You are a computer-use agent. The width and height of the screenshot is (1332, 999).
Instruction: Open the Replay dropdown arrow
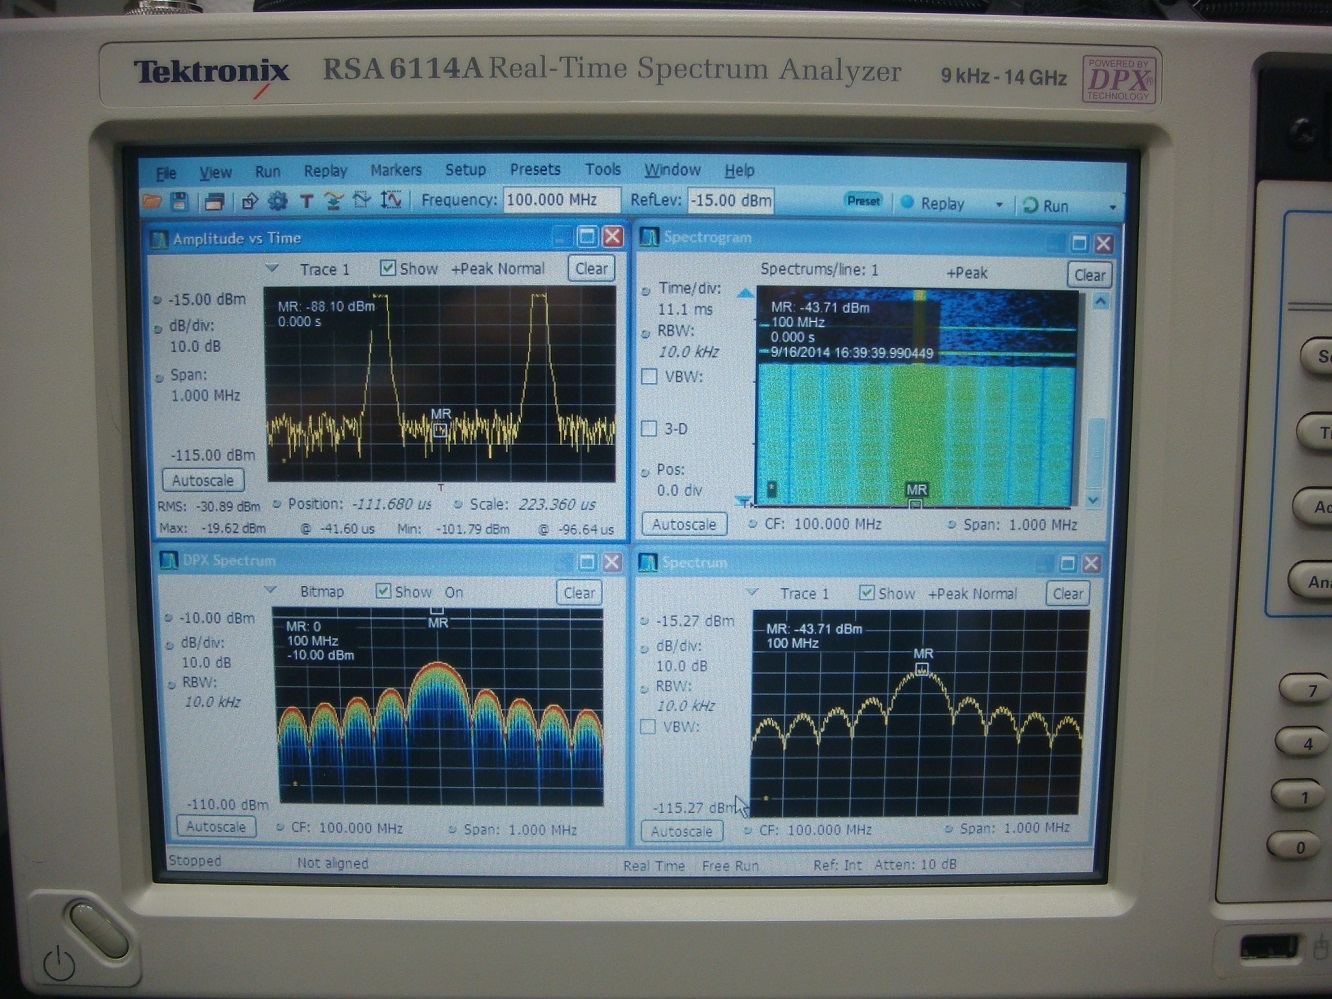click(999, 205)
